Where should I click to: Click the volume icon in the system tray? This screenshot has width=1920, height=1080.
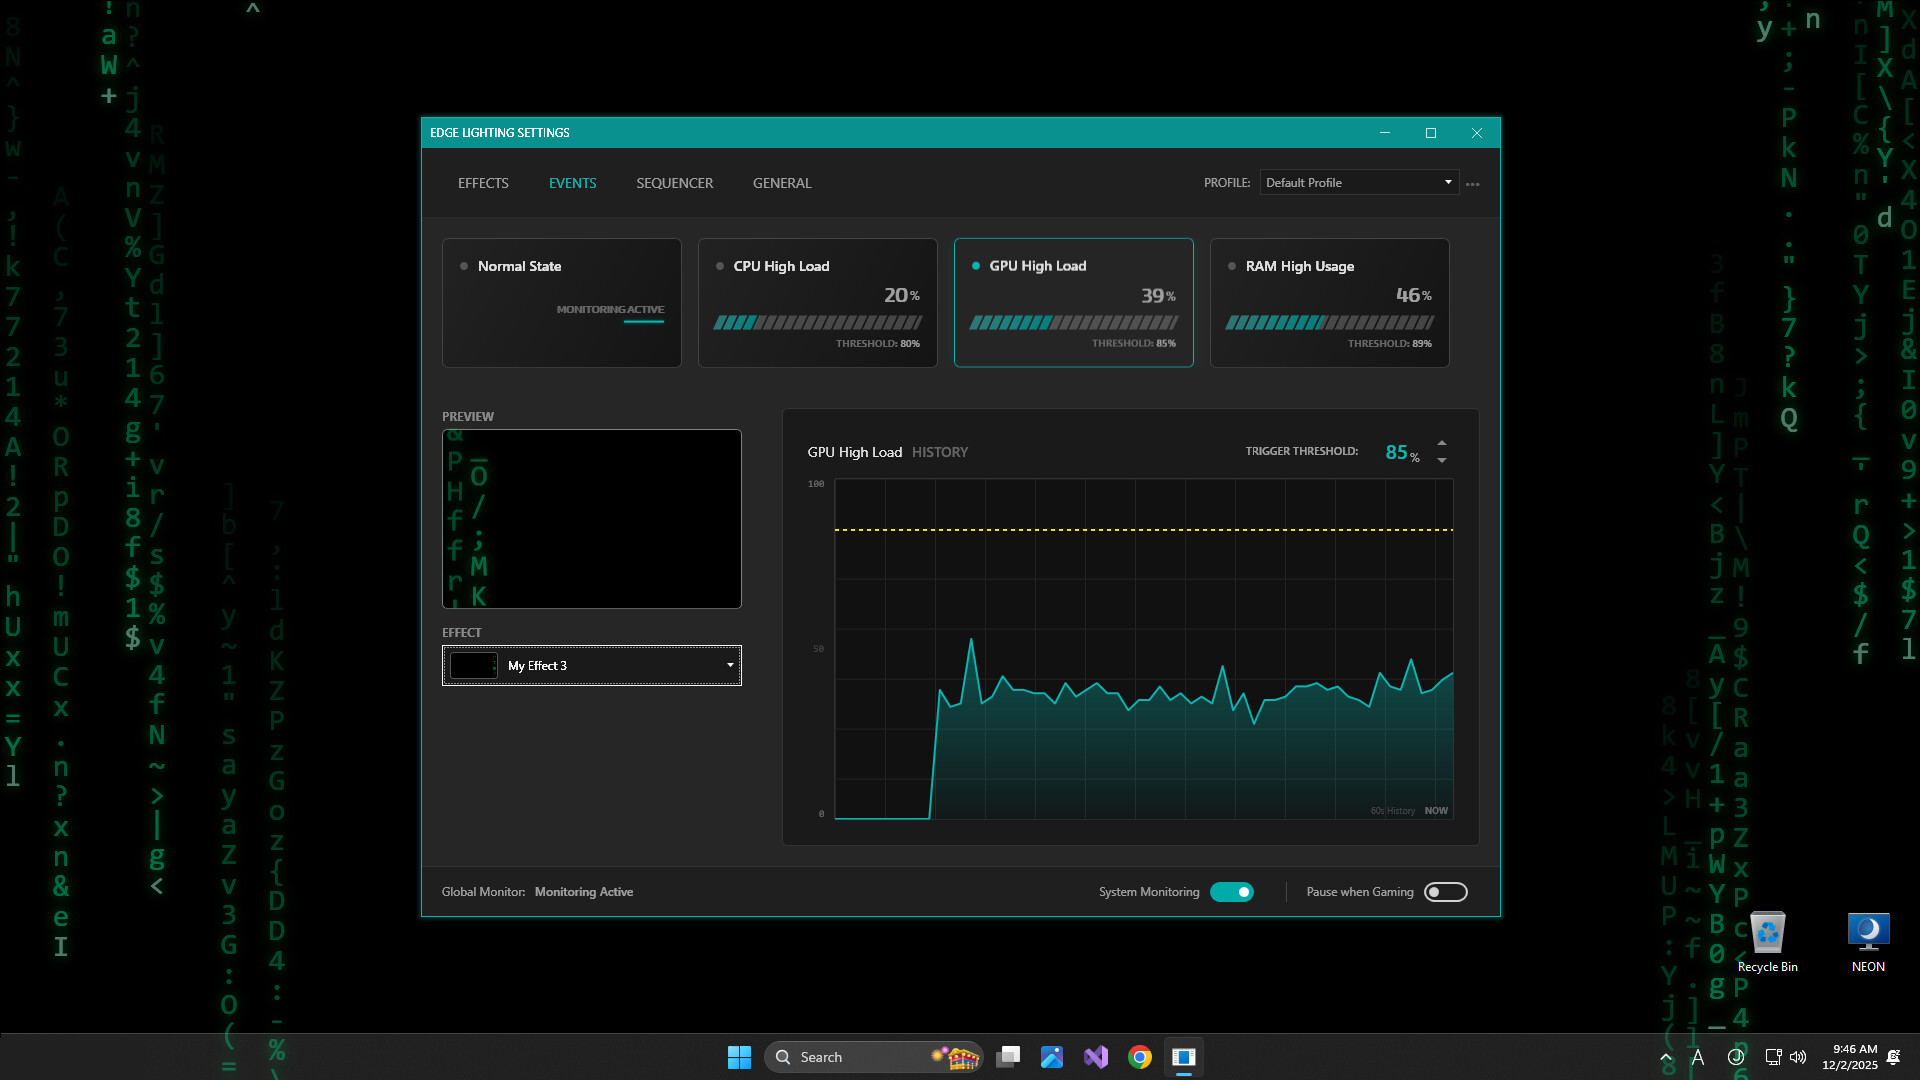(x=1800, y=1057)
